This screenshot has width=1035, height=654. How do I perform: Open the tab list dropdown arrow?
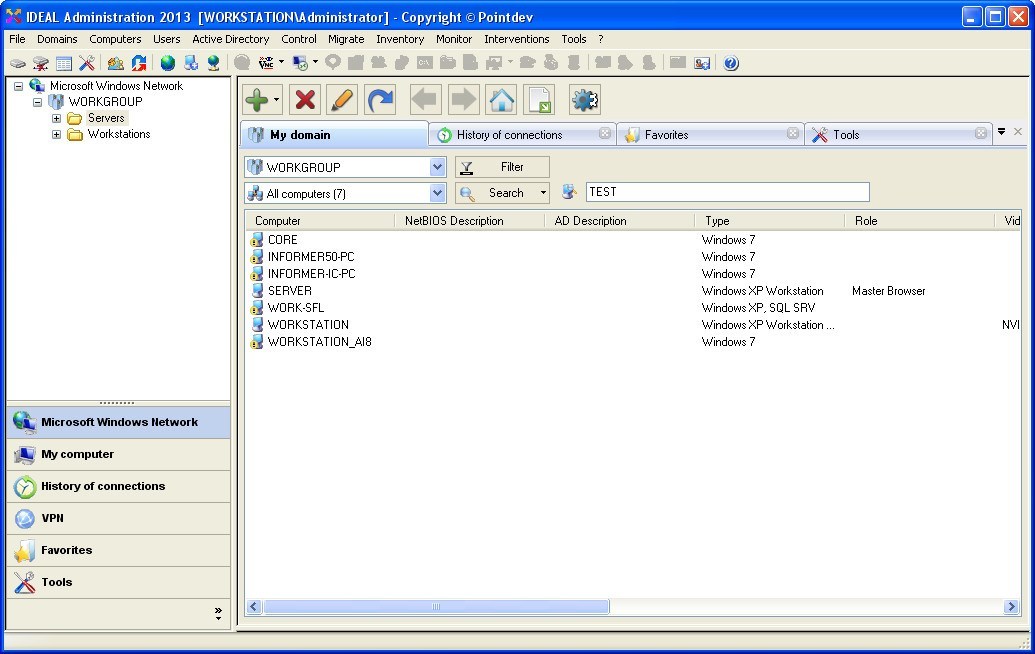point(1001,131)
